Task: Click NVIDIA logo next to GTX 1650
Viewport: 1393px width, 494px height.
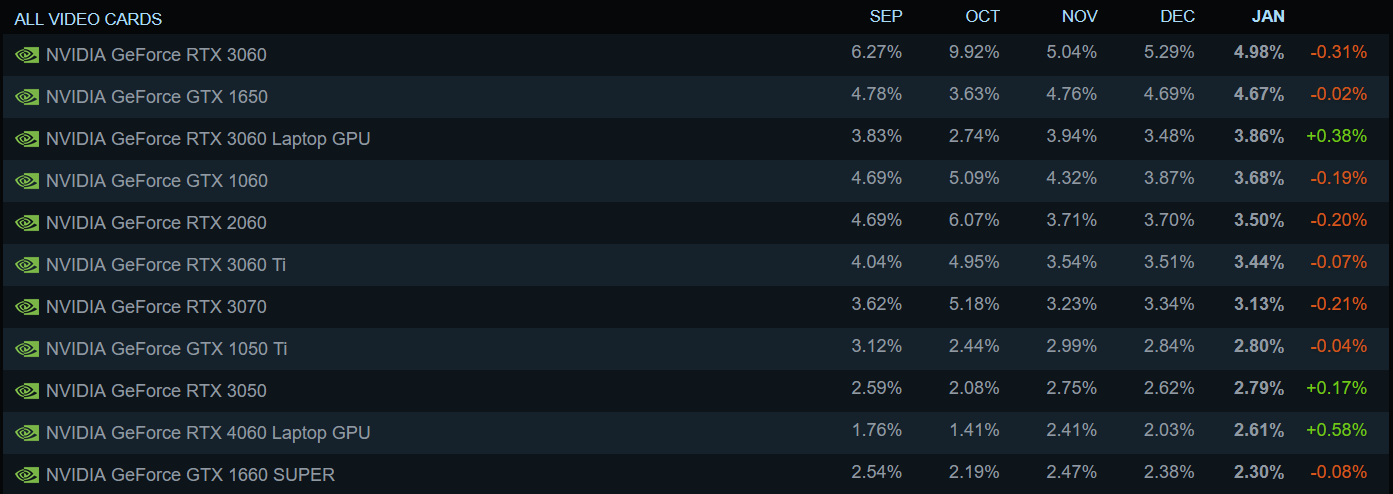Action: 27,97
